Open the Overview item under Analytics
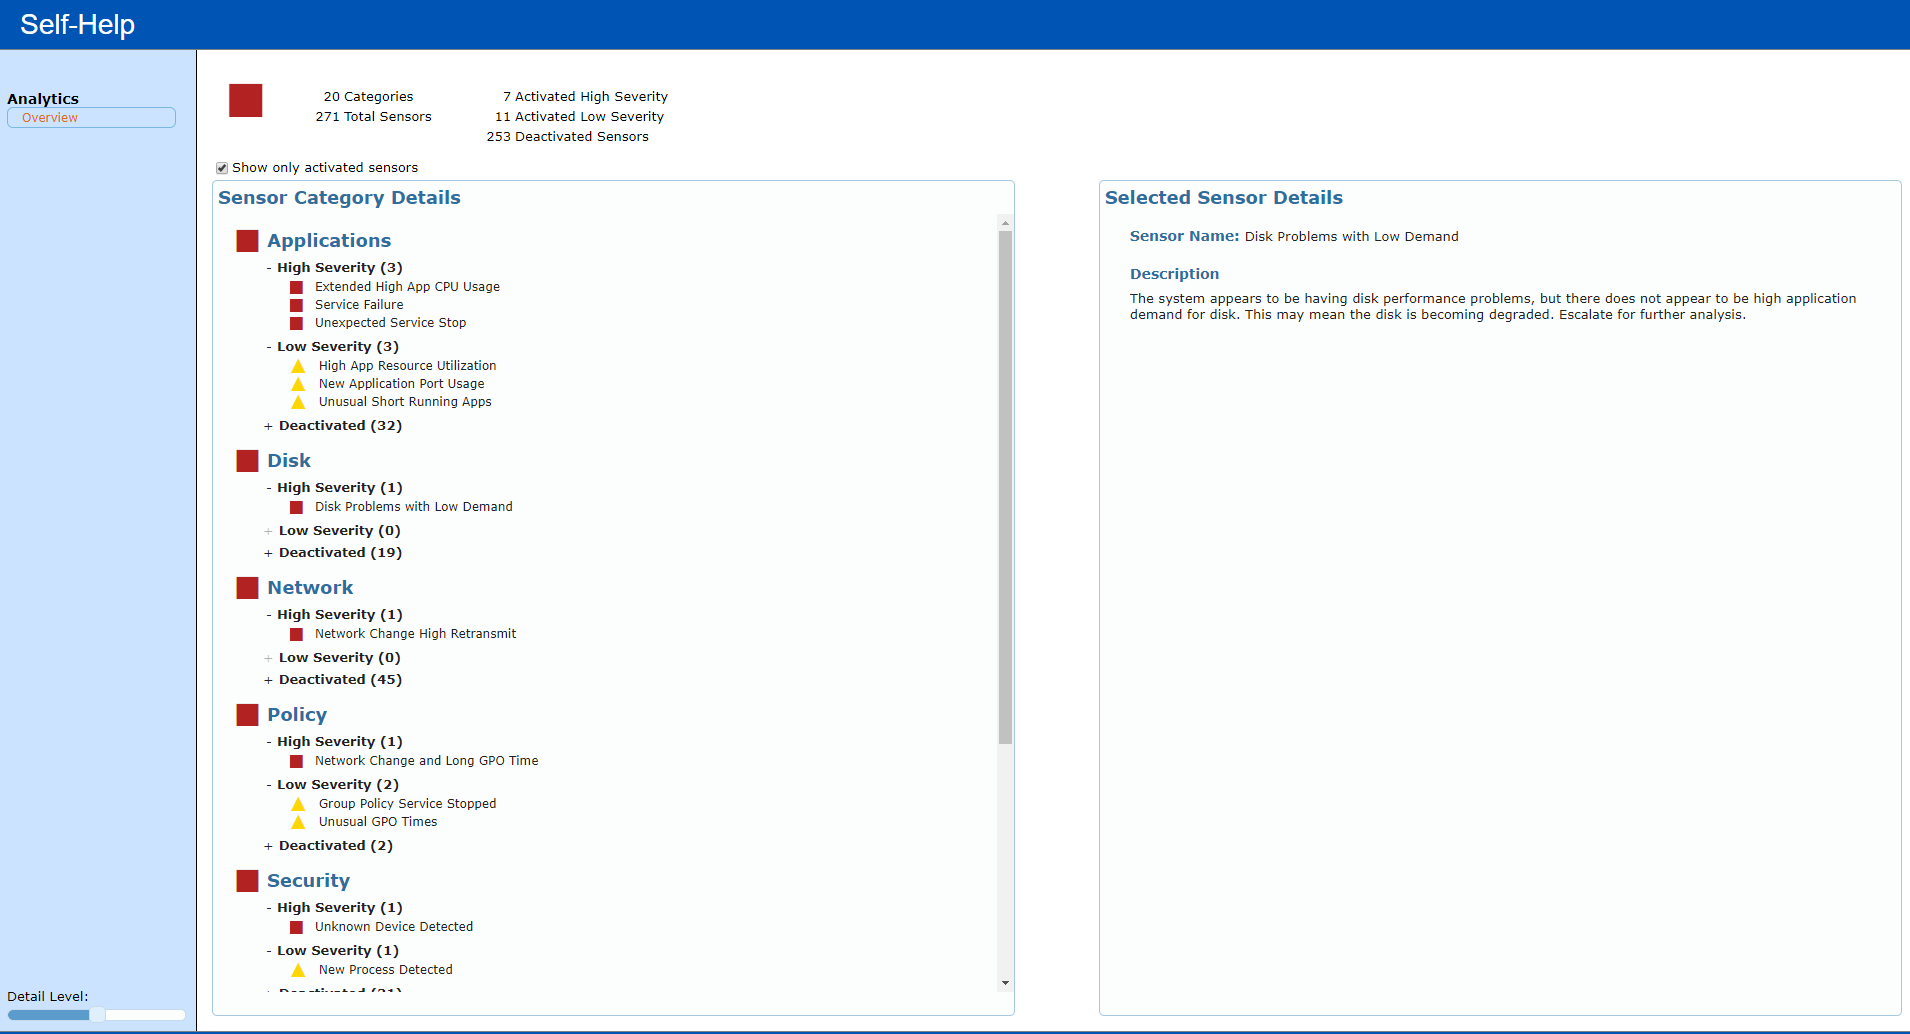 [x=91, y=118]
